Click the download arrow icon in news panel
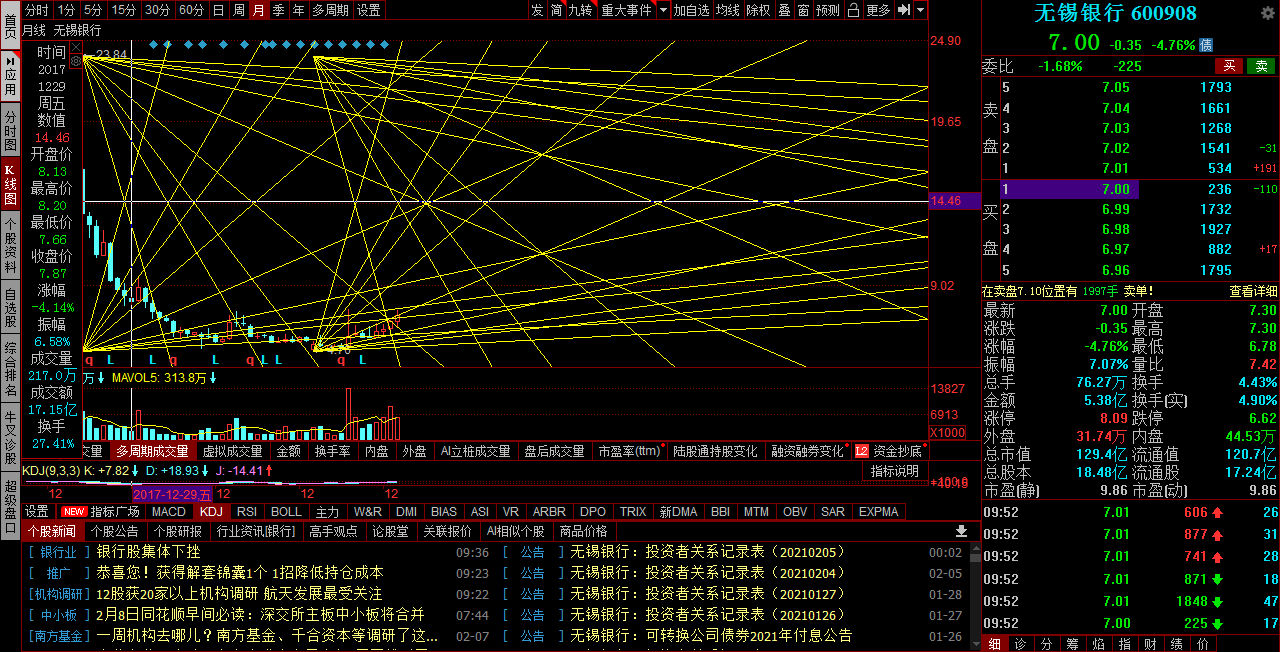This screenshot has width=1280, height=652. tap(961, 531)
